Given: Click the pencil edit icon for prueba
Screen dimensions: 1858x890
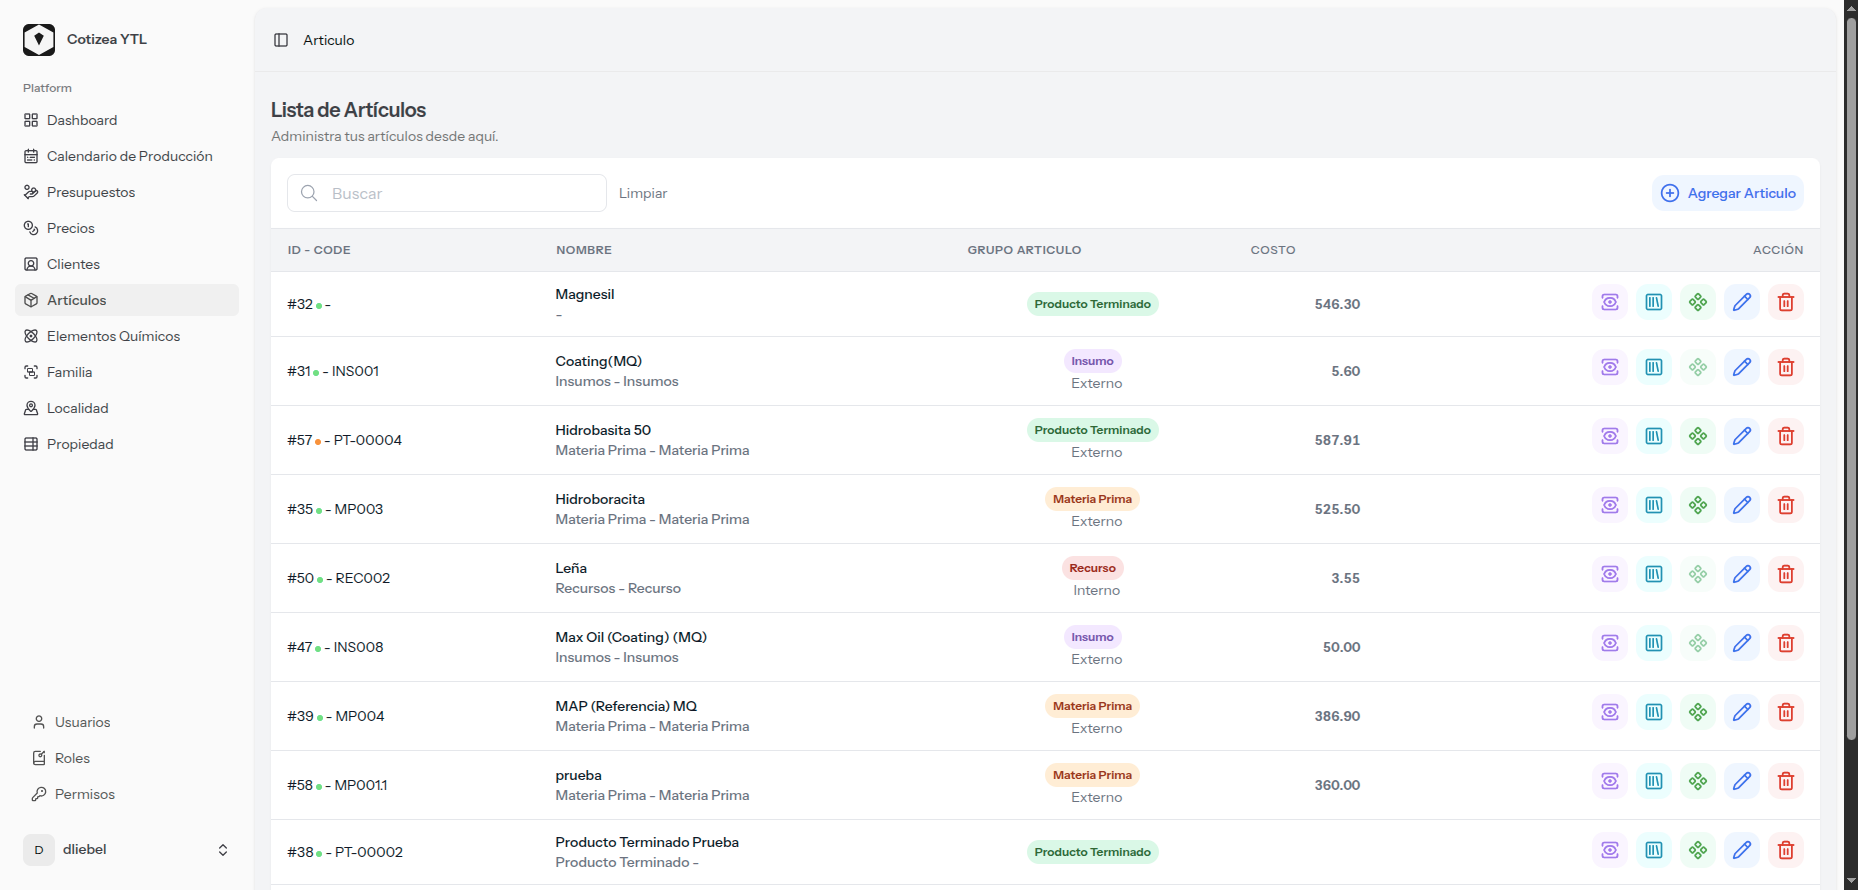Looking at the screenshot, I should (1741, 781).
